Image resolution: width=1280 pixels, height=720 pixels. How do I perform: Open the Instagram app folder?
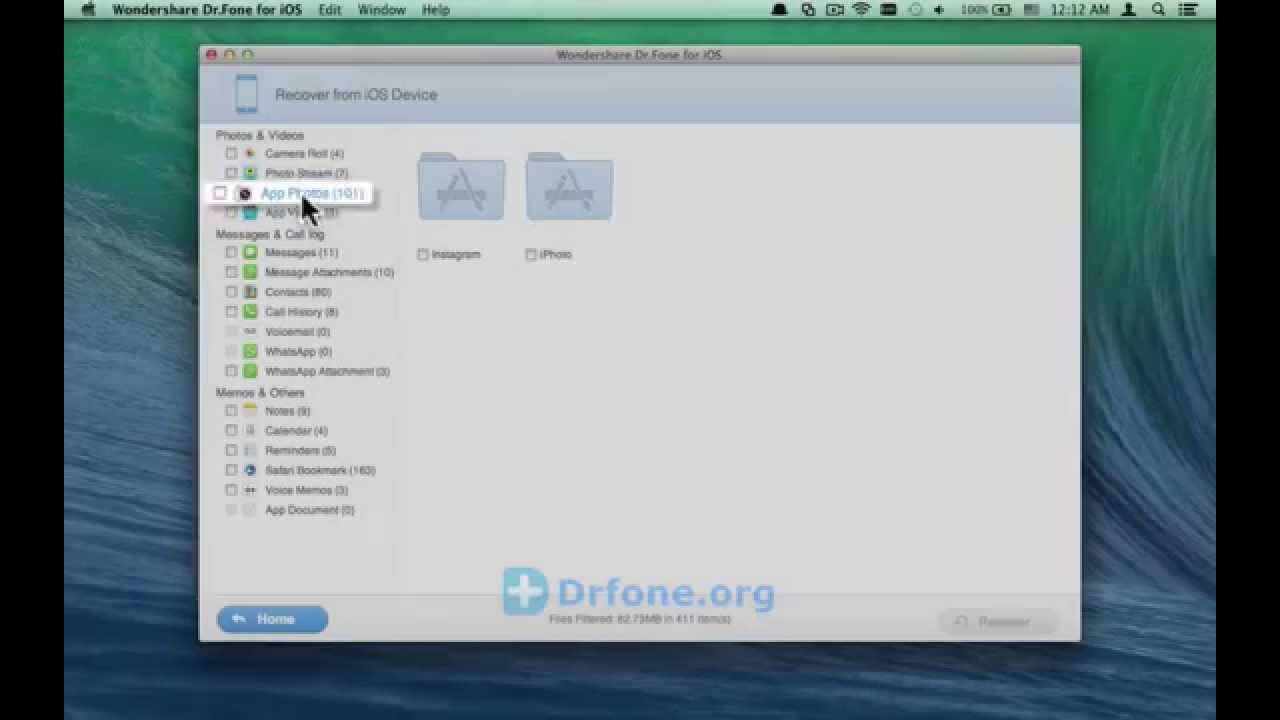pos(461,186)
